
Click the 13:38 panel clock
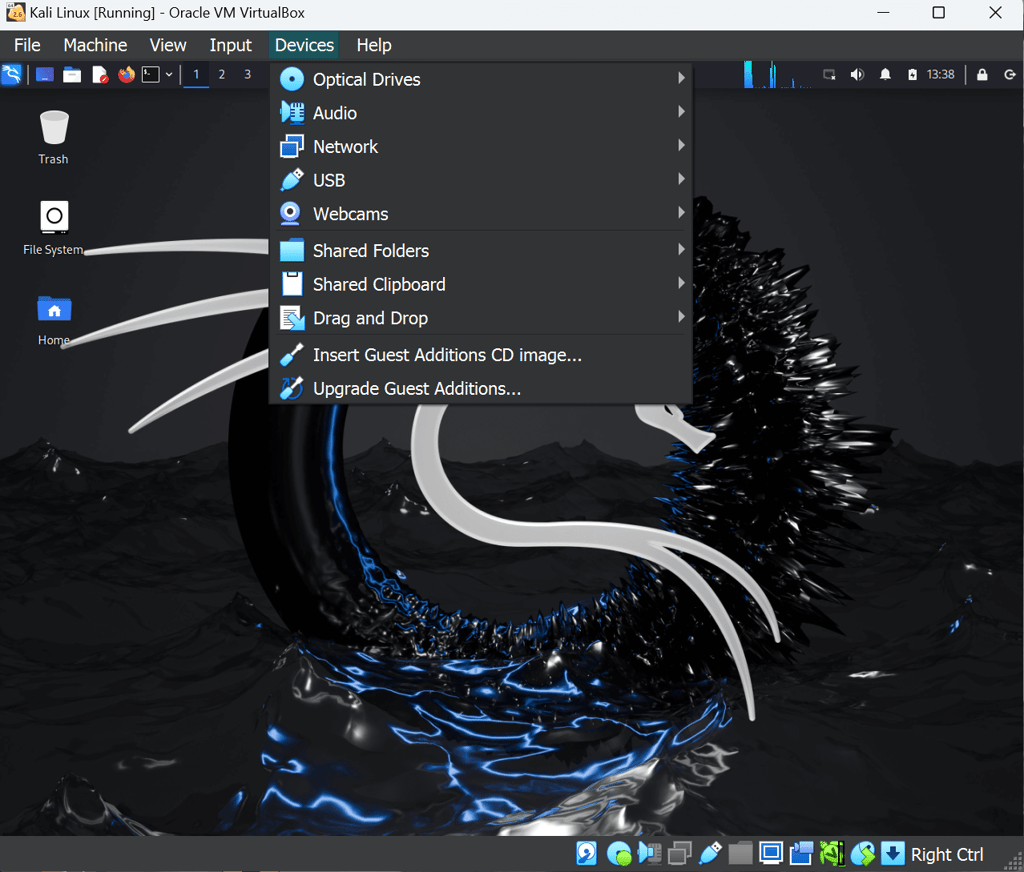point(940,74)
